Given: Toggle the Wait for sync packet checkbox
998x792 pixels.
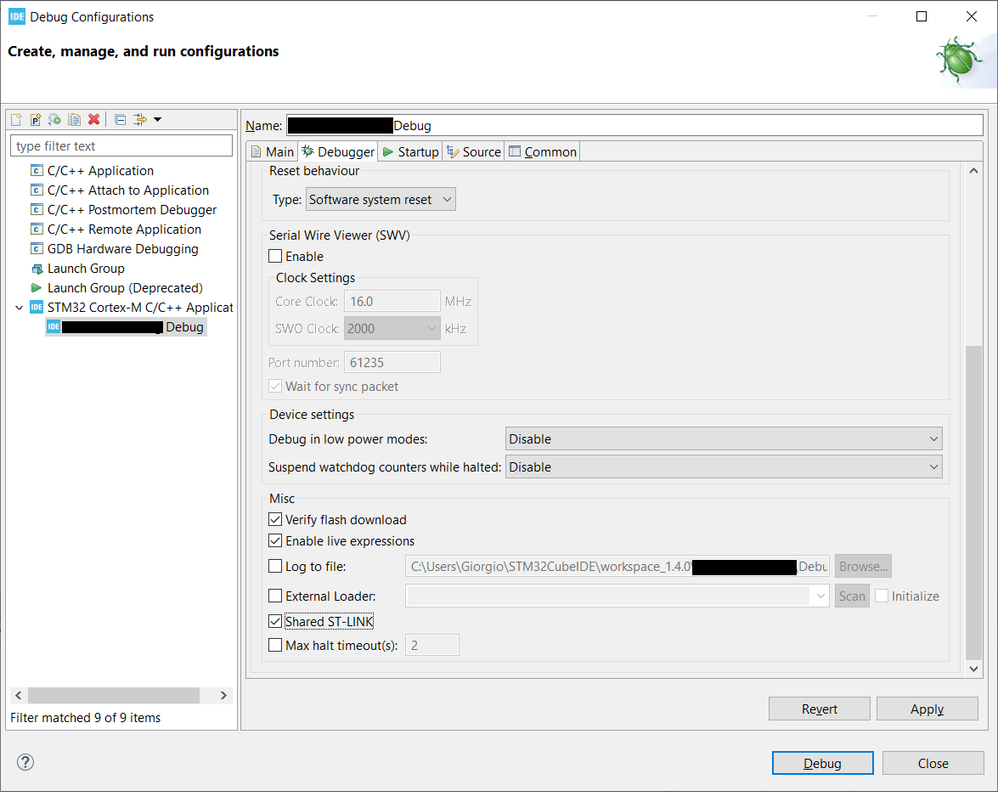Looking at the screenshot, I should [x=275, y=386].
